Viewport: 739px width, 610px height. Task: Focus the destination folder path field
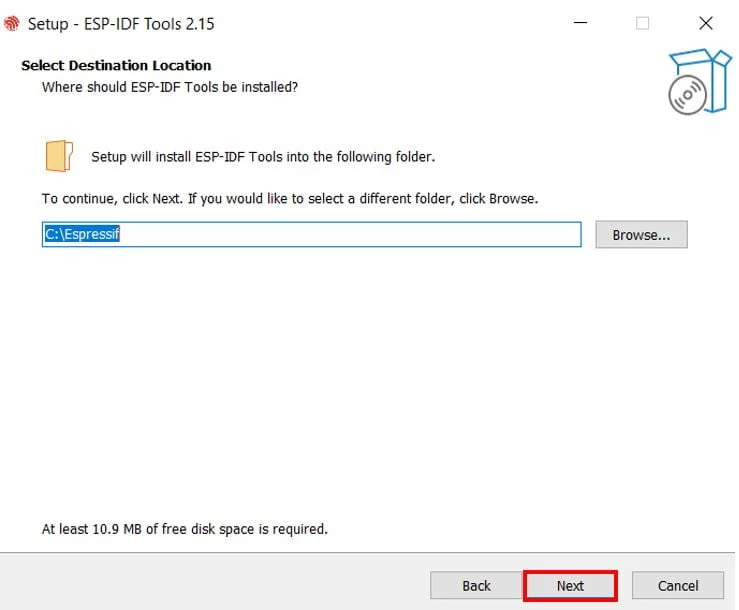tap(312, 234)
